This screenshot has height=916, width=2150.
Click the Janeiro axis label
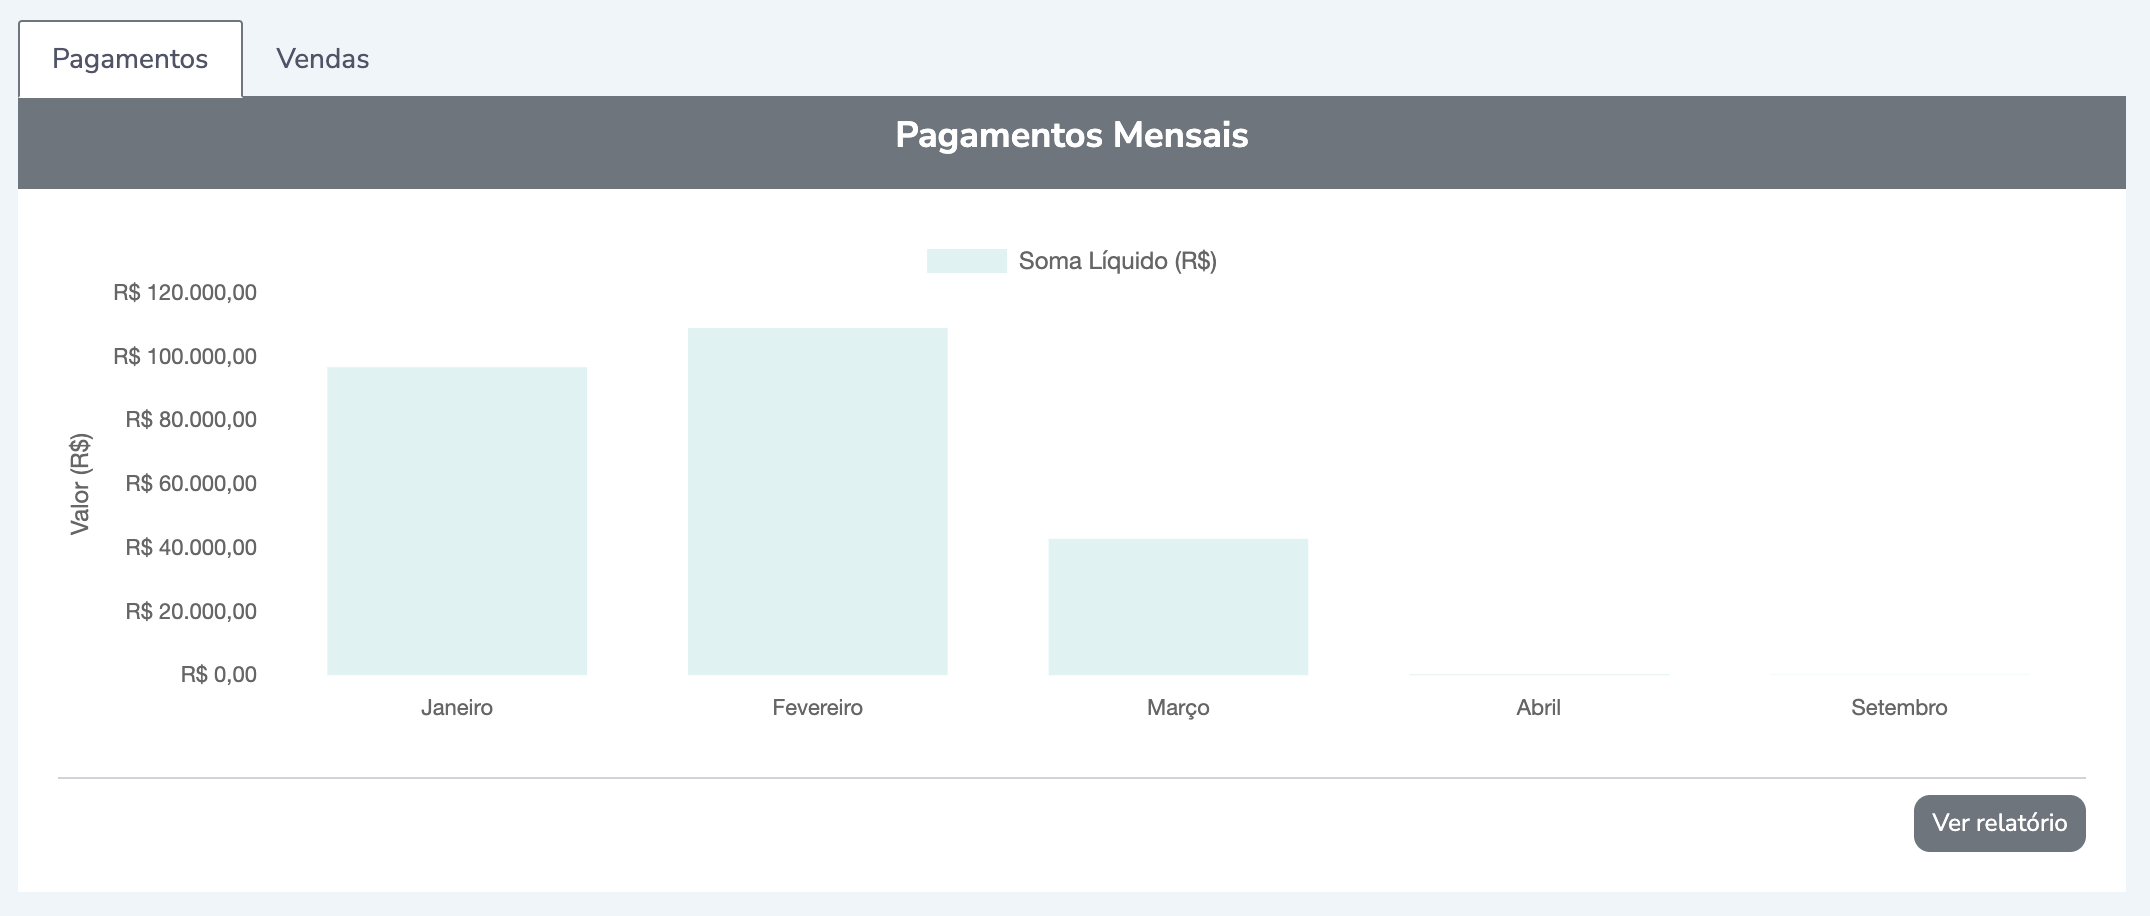coord(457,708)
